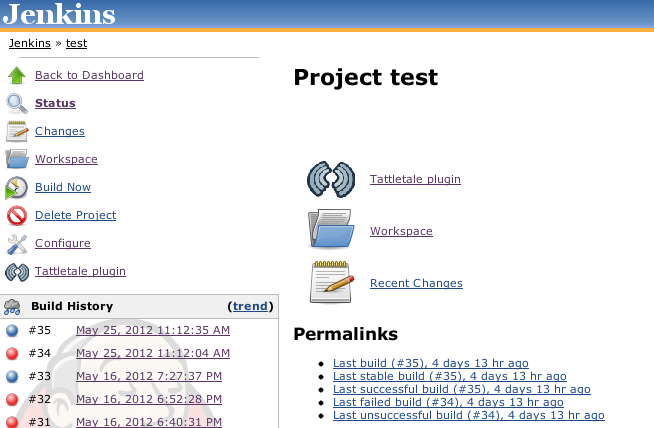Viewport: 654px width, 428px height.
Task: Click the notepad Changes icon in sidebar
Action: point(17,131)
